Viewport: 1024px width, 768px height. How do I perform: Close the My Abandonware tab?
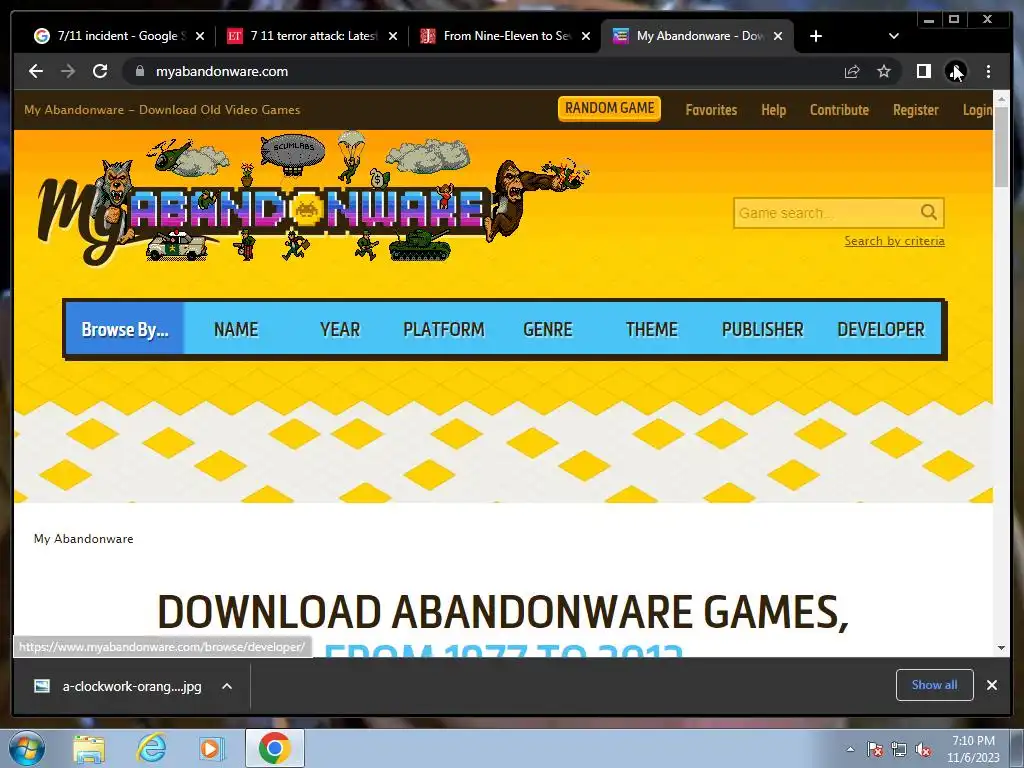pyautogui.click(x=778, y=36)
